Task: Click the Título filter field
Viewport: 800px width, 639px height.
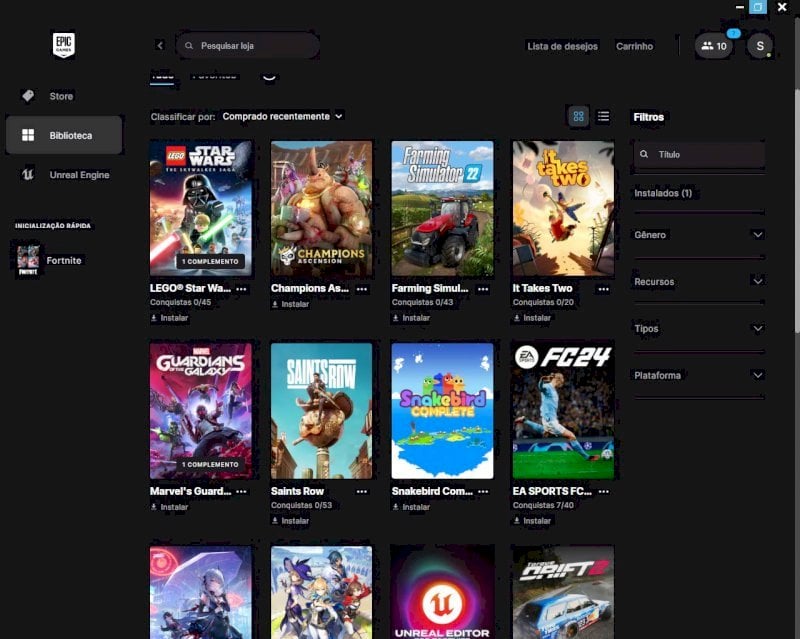Action: coord(699,154)
